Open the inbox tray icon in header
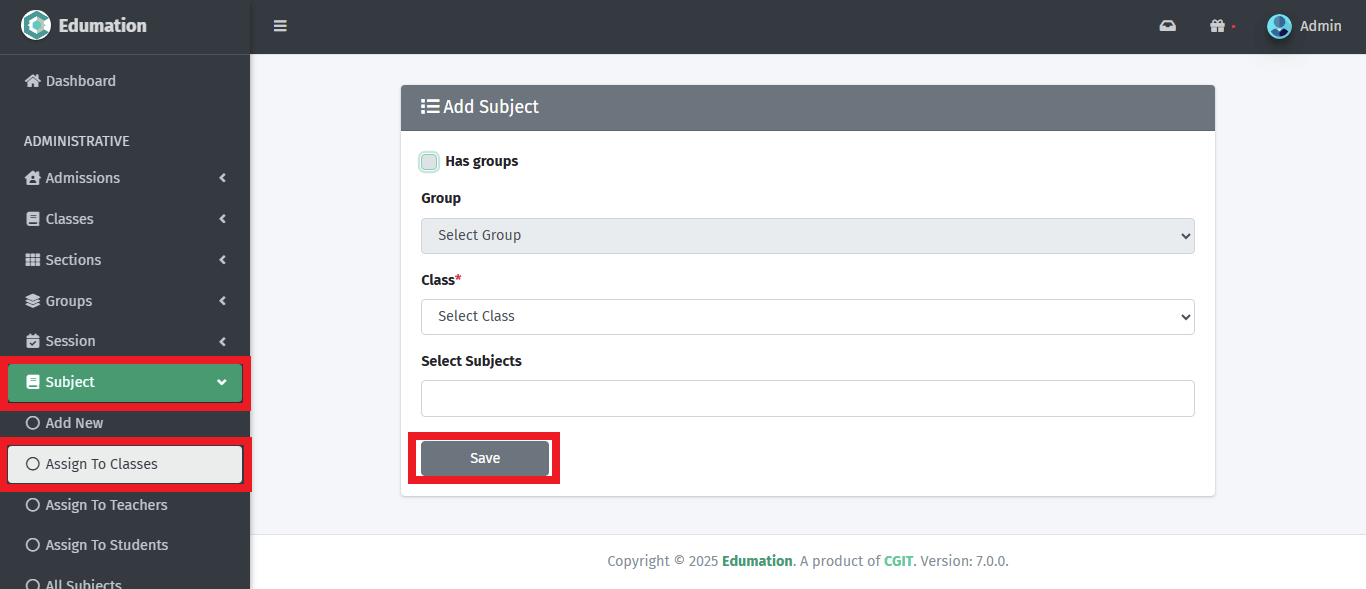Screen dimensions: 1366x589 1167,26
